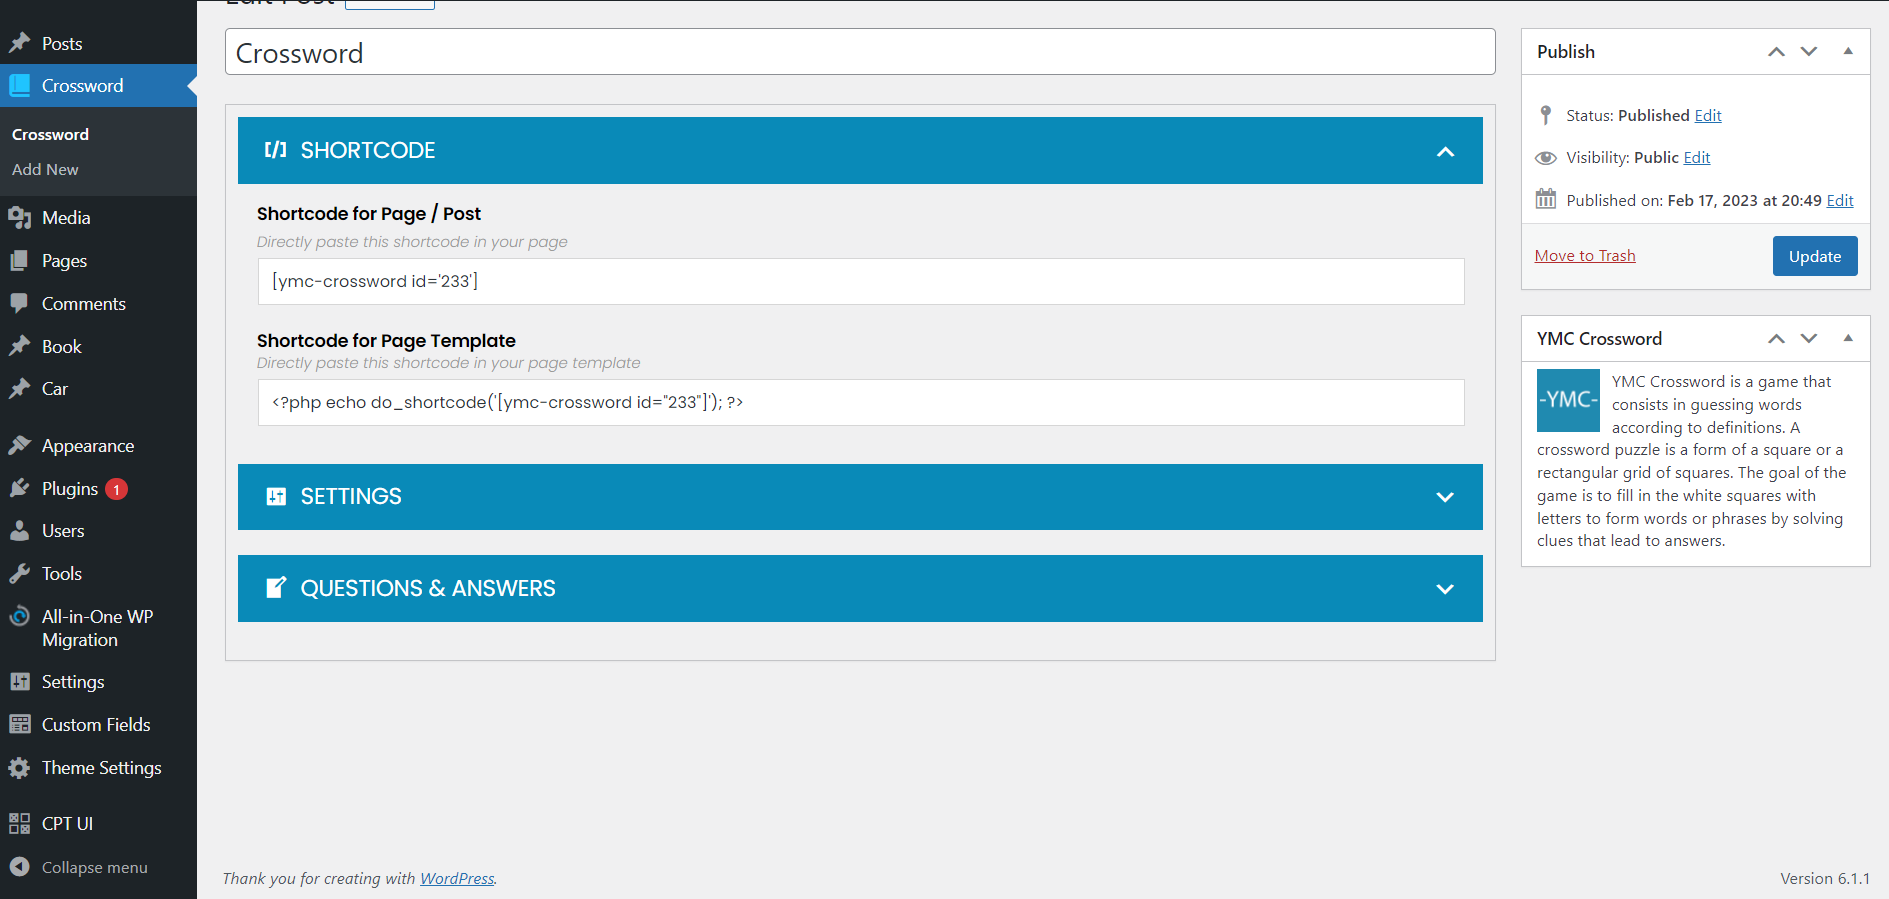Move YMC Crossword box down arrow
The image size is (1889, 899).
click(x=1809, y=339)
